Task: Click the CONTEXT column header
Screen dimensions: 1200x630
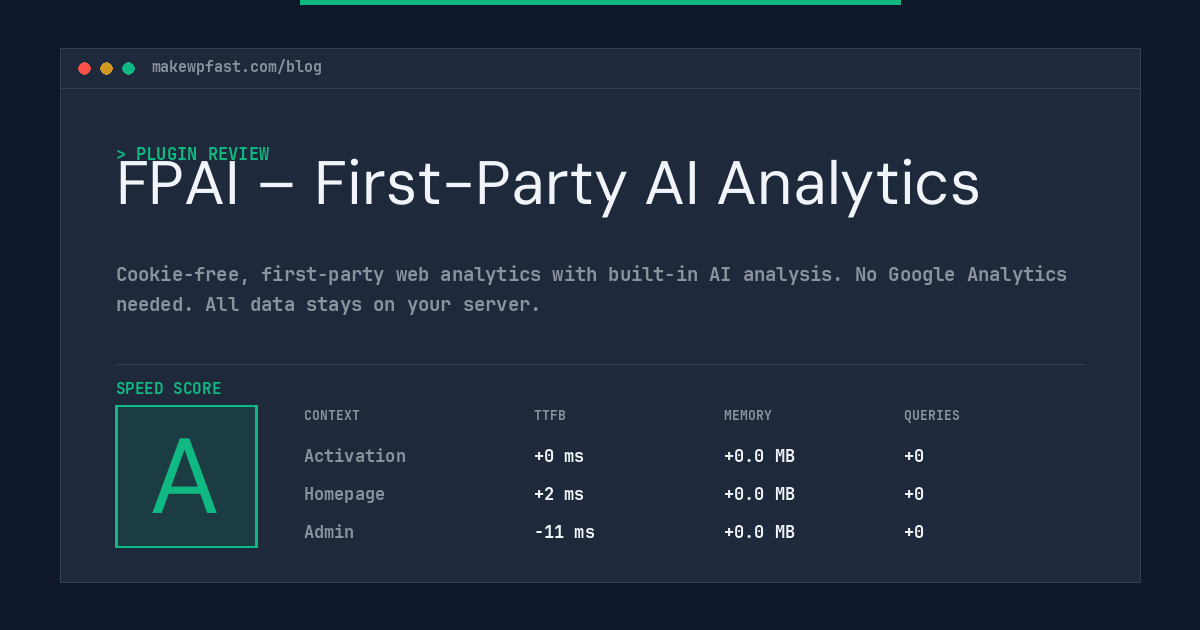Action: point(332,416)
